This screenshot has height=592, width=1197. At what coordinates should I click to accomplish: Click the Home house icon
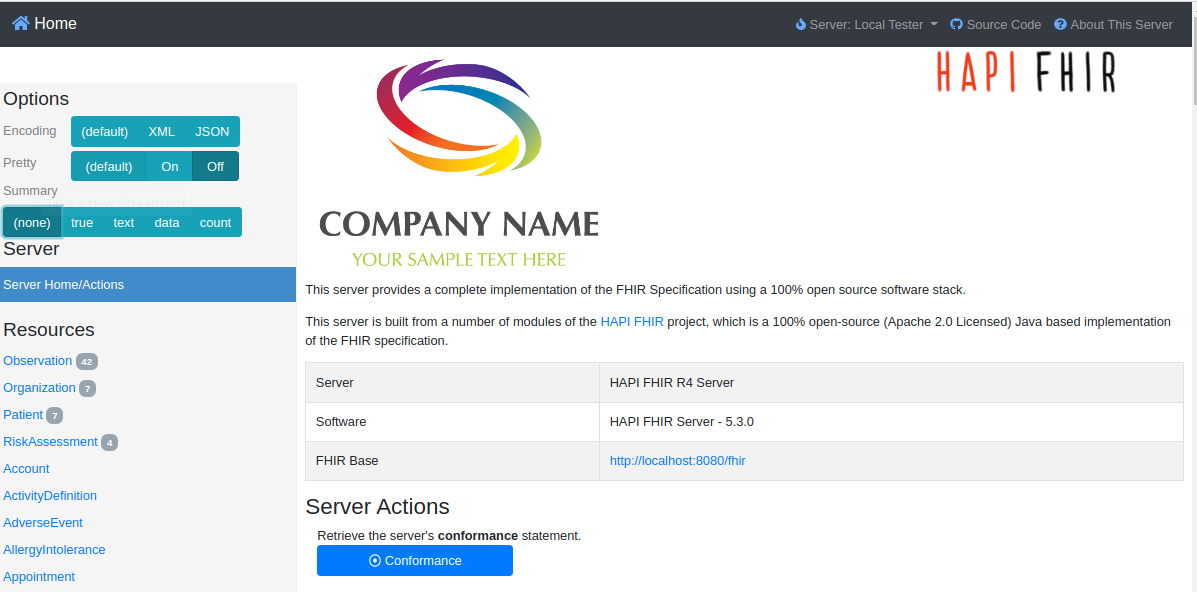tap(21, 24)
